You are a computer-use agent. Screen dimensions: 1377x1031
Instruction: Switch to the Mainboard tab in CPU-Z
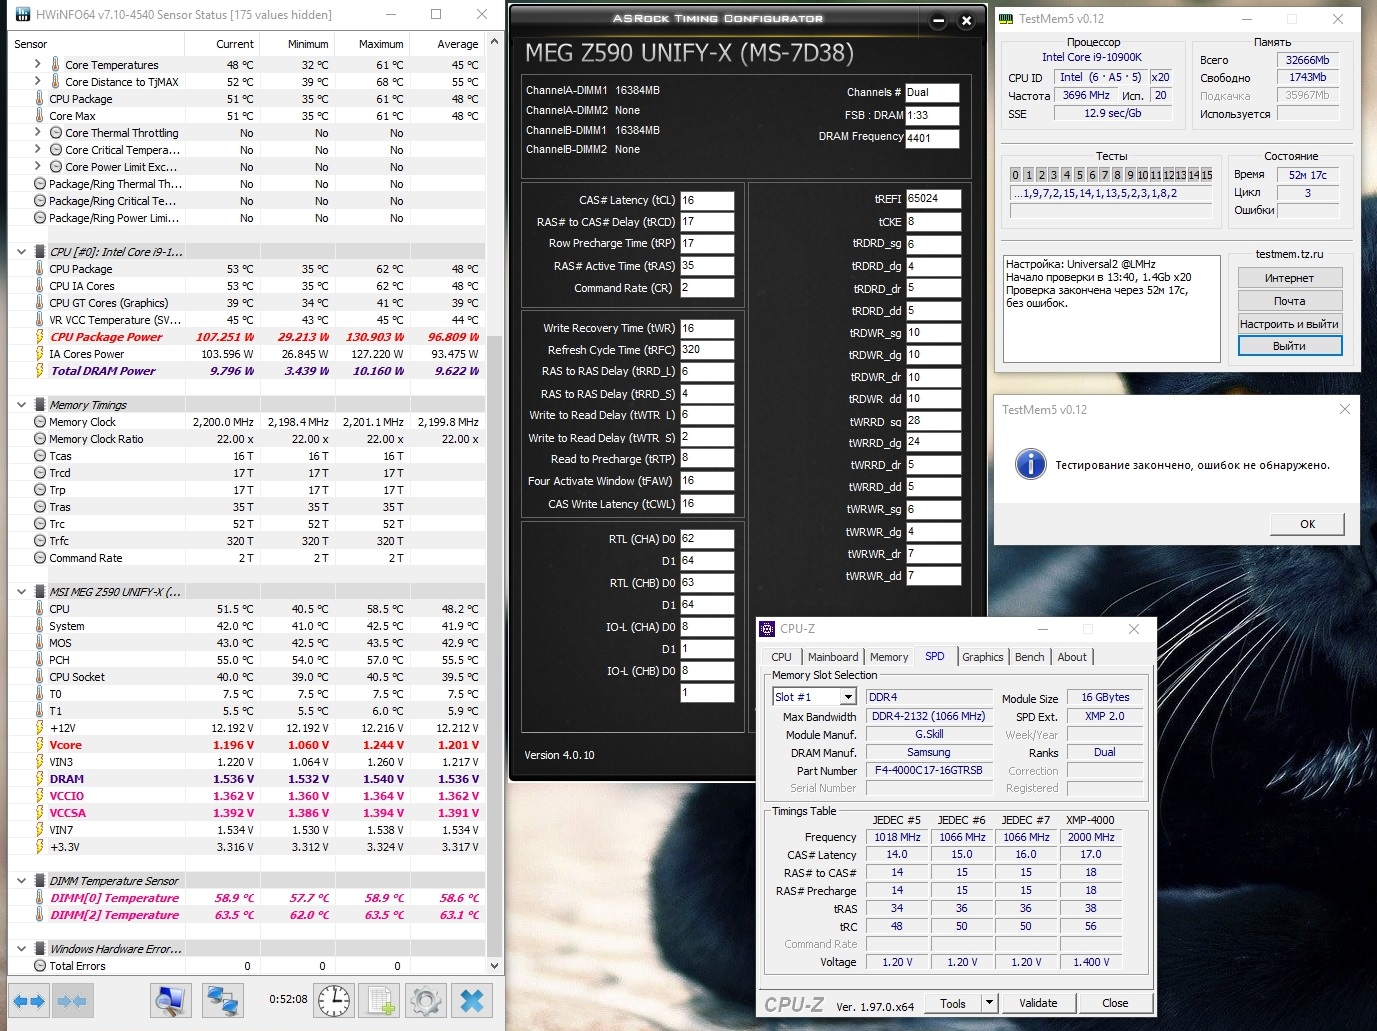coord(833,657)
